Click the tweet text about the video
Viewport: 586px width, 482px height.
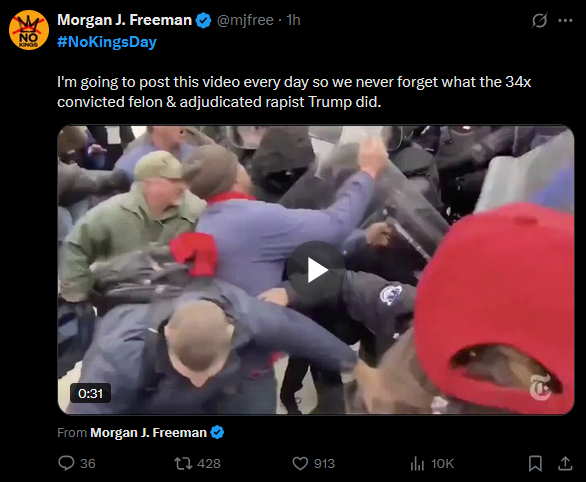[294, 92]
